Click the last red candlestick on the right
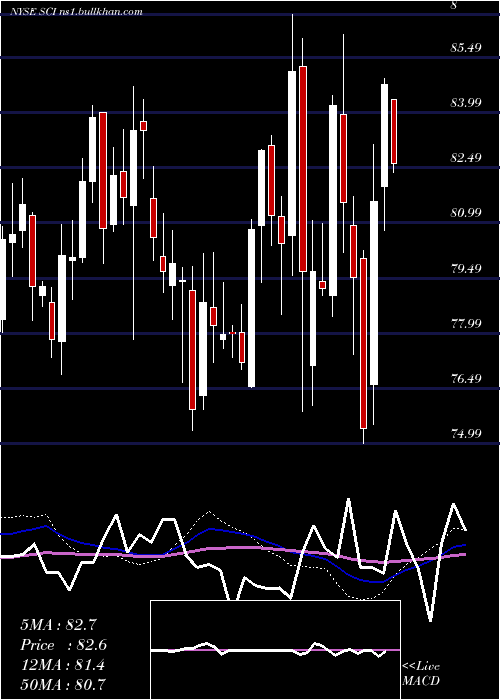 tap(394, 132)
